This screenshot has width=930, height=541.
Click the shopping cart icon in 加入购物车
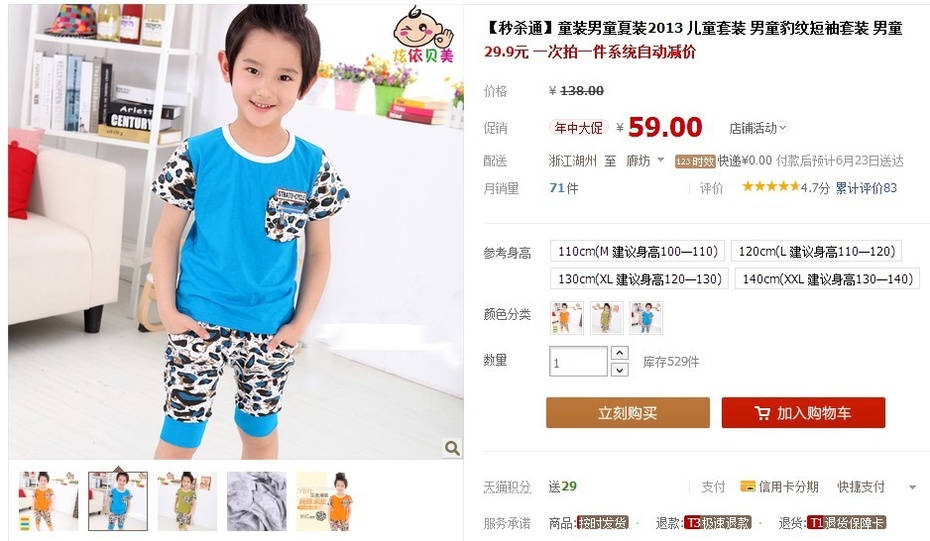click(x=762, y=413)
